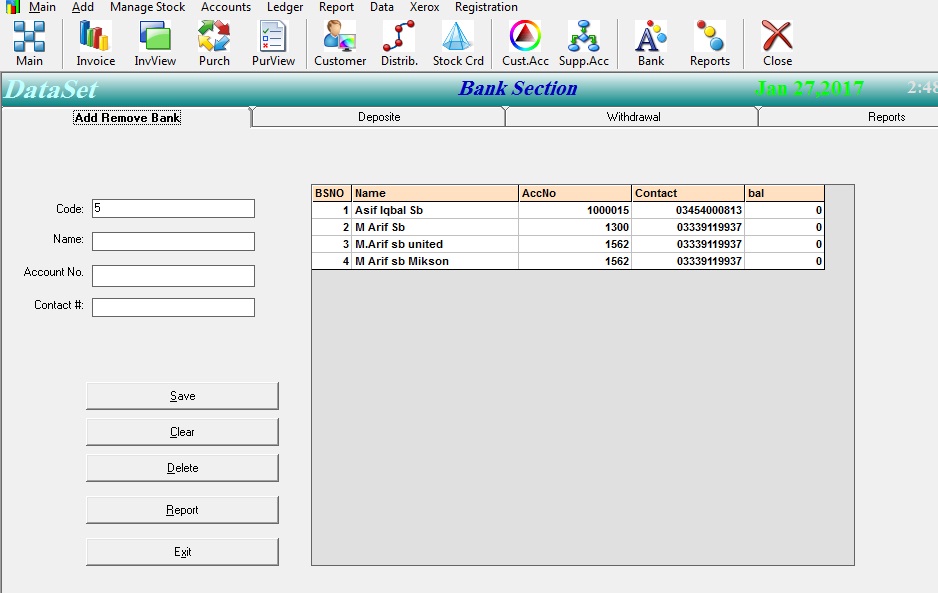Open the Report menu
Viewport: 938px width, 593px height.
coord(336,7)
